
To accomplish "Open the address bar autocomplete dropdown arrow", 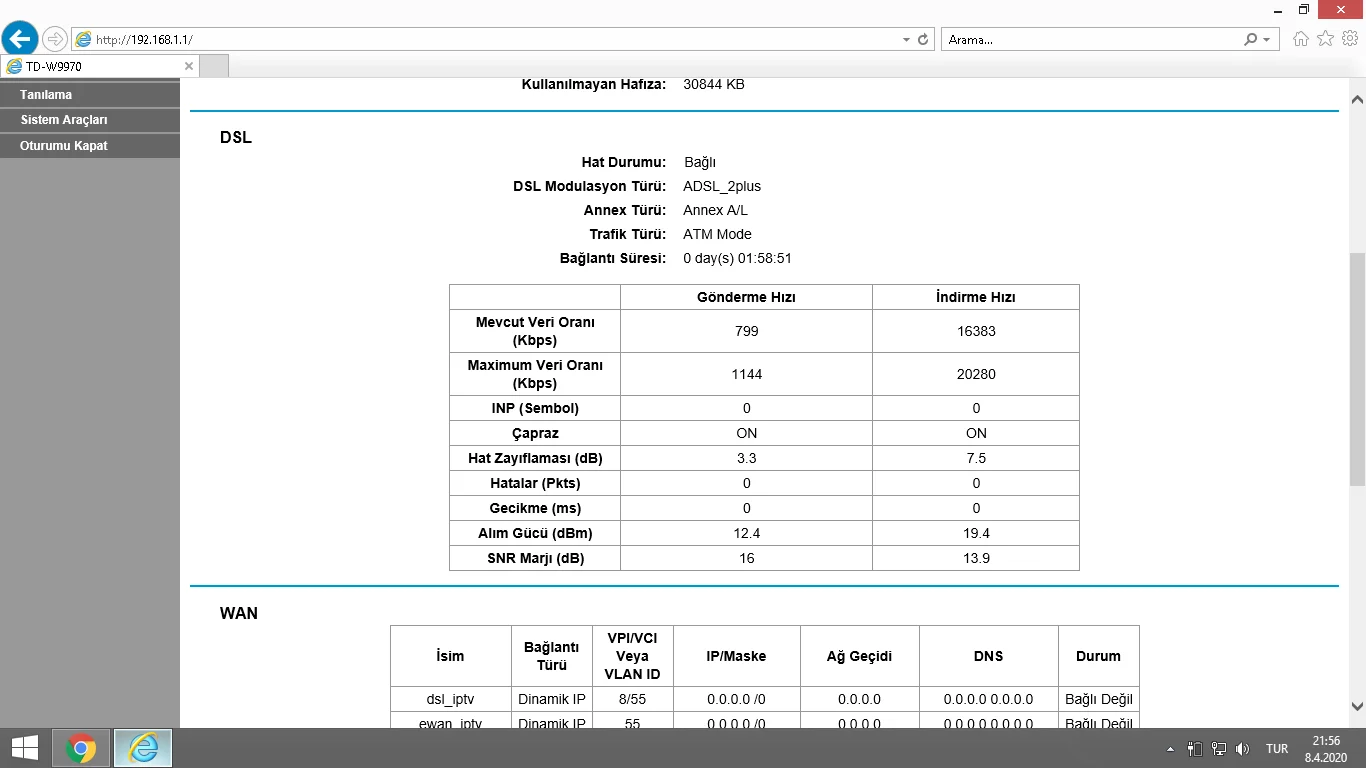I will 906,40.
